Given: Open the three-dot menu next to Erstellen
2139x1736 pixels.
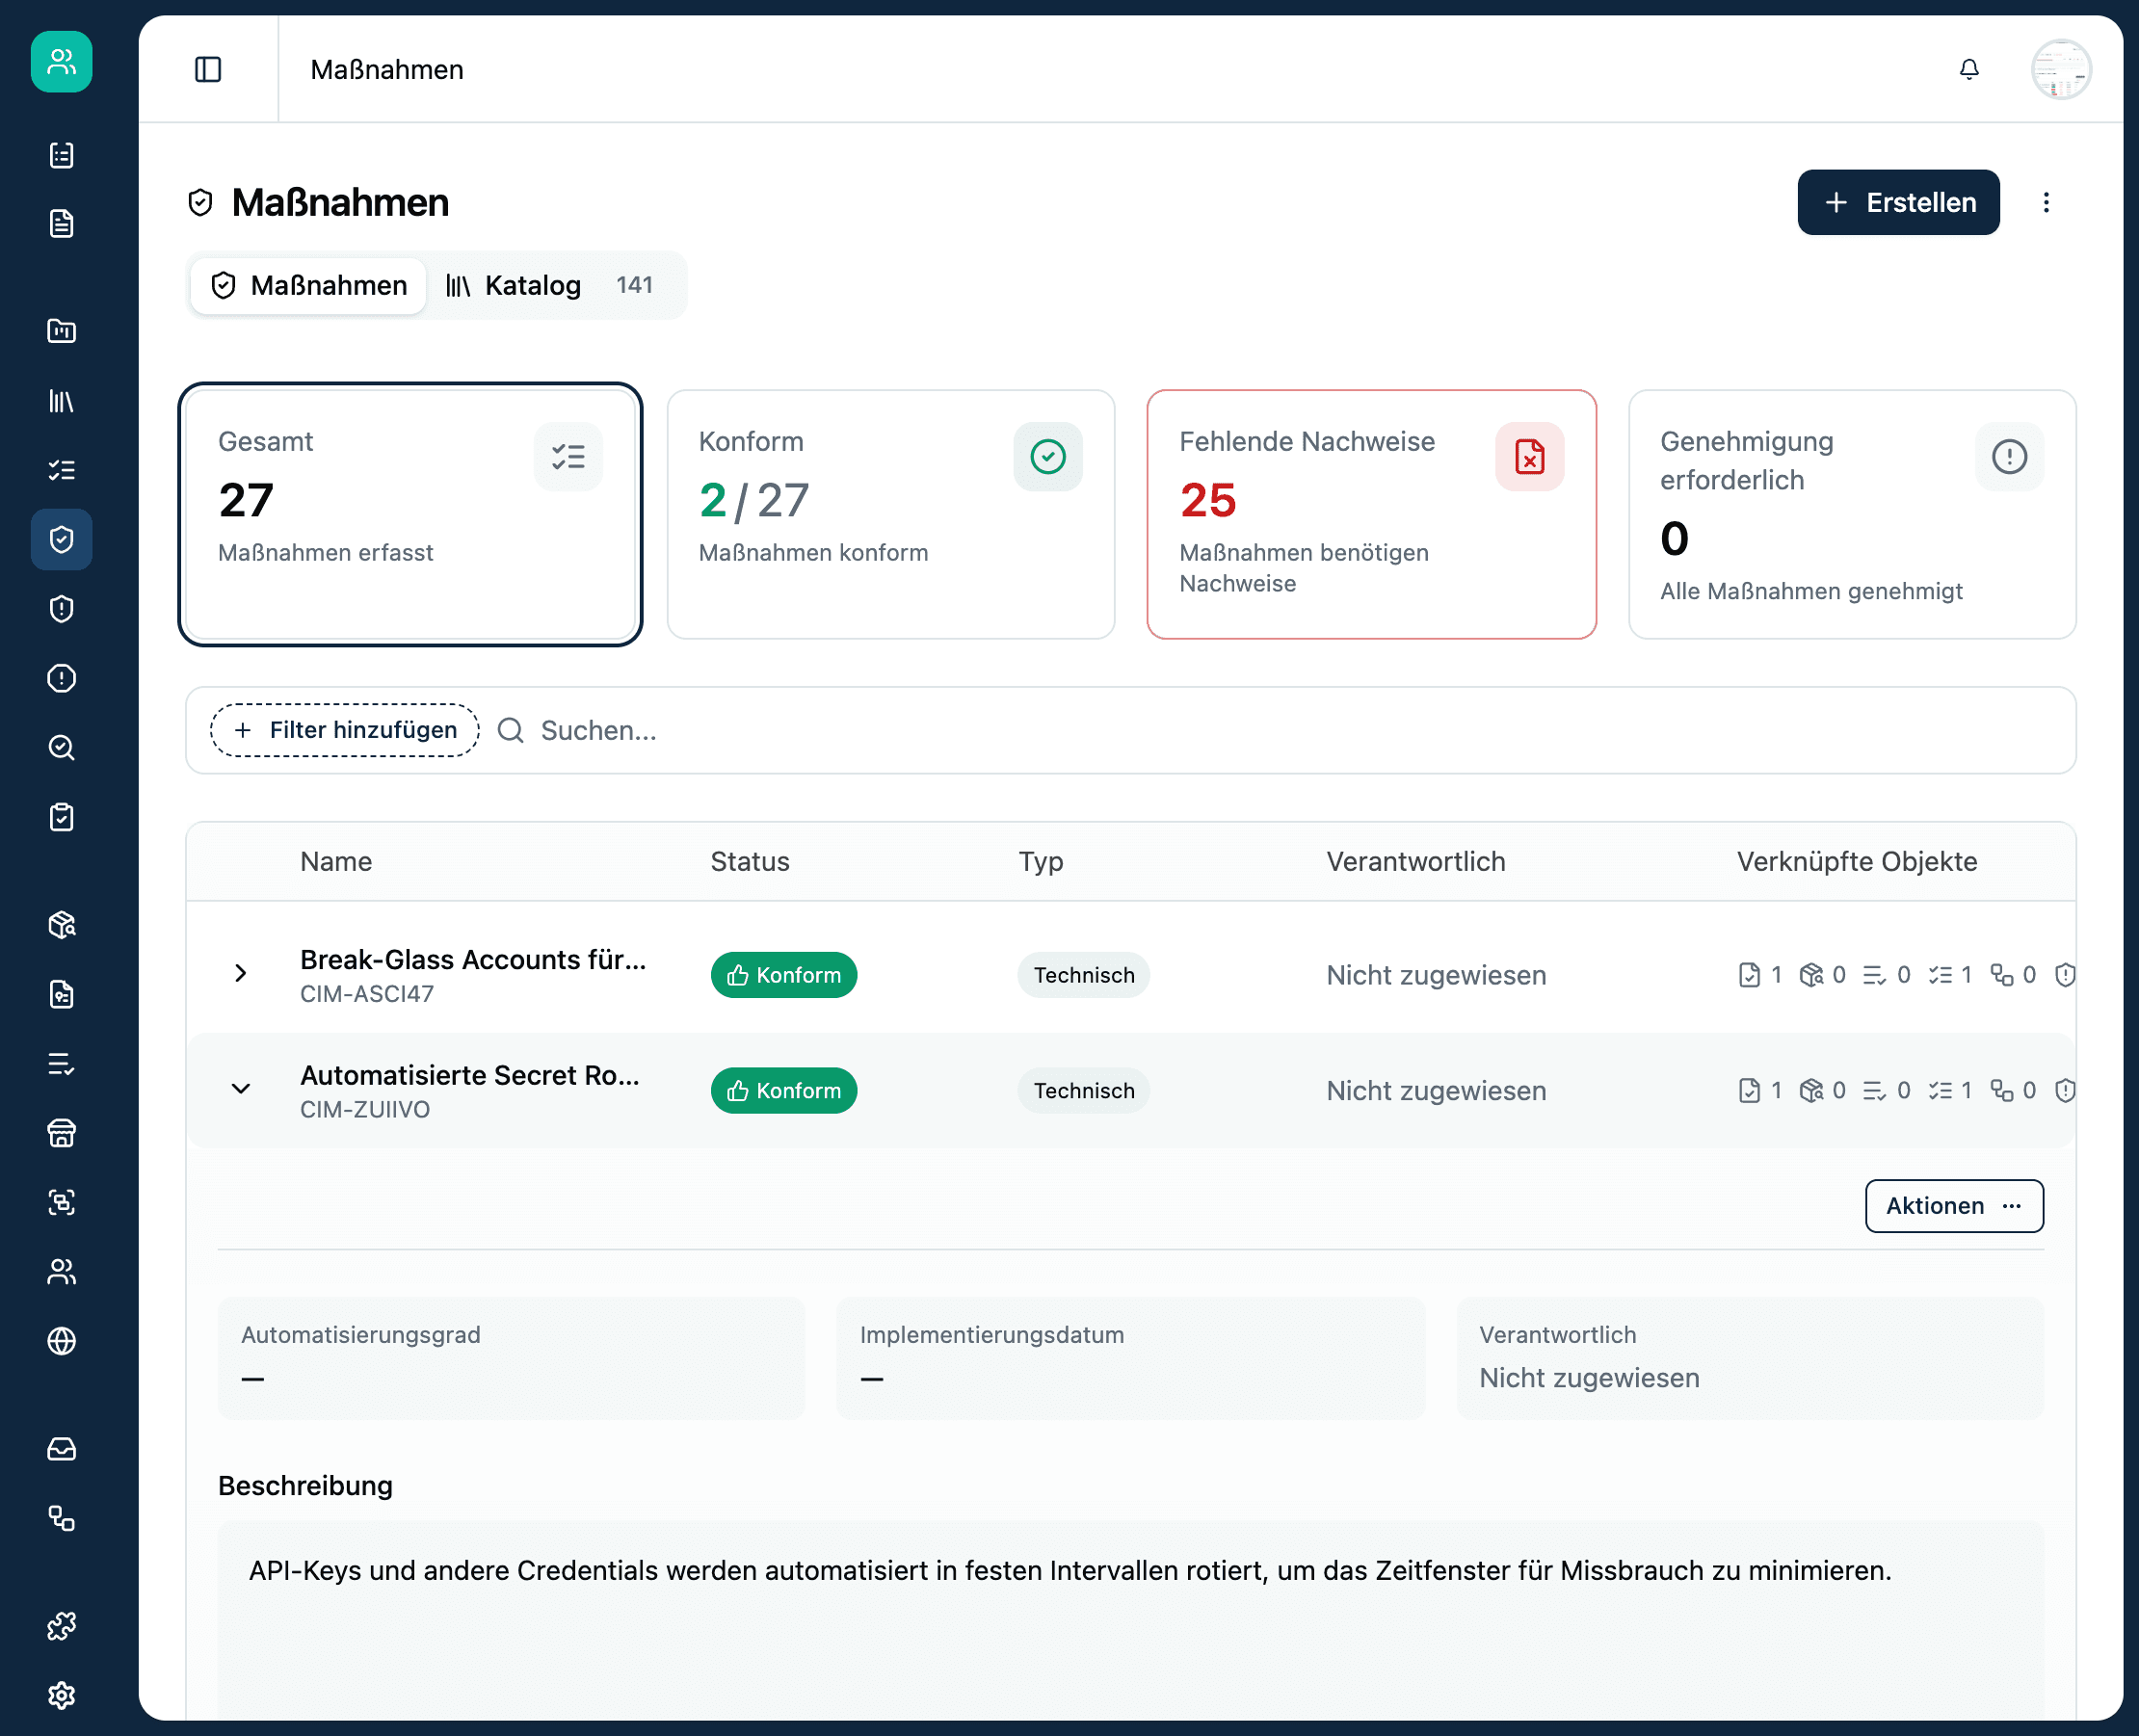Looking at the screenshot, I should tap(2046, 202).
